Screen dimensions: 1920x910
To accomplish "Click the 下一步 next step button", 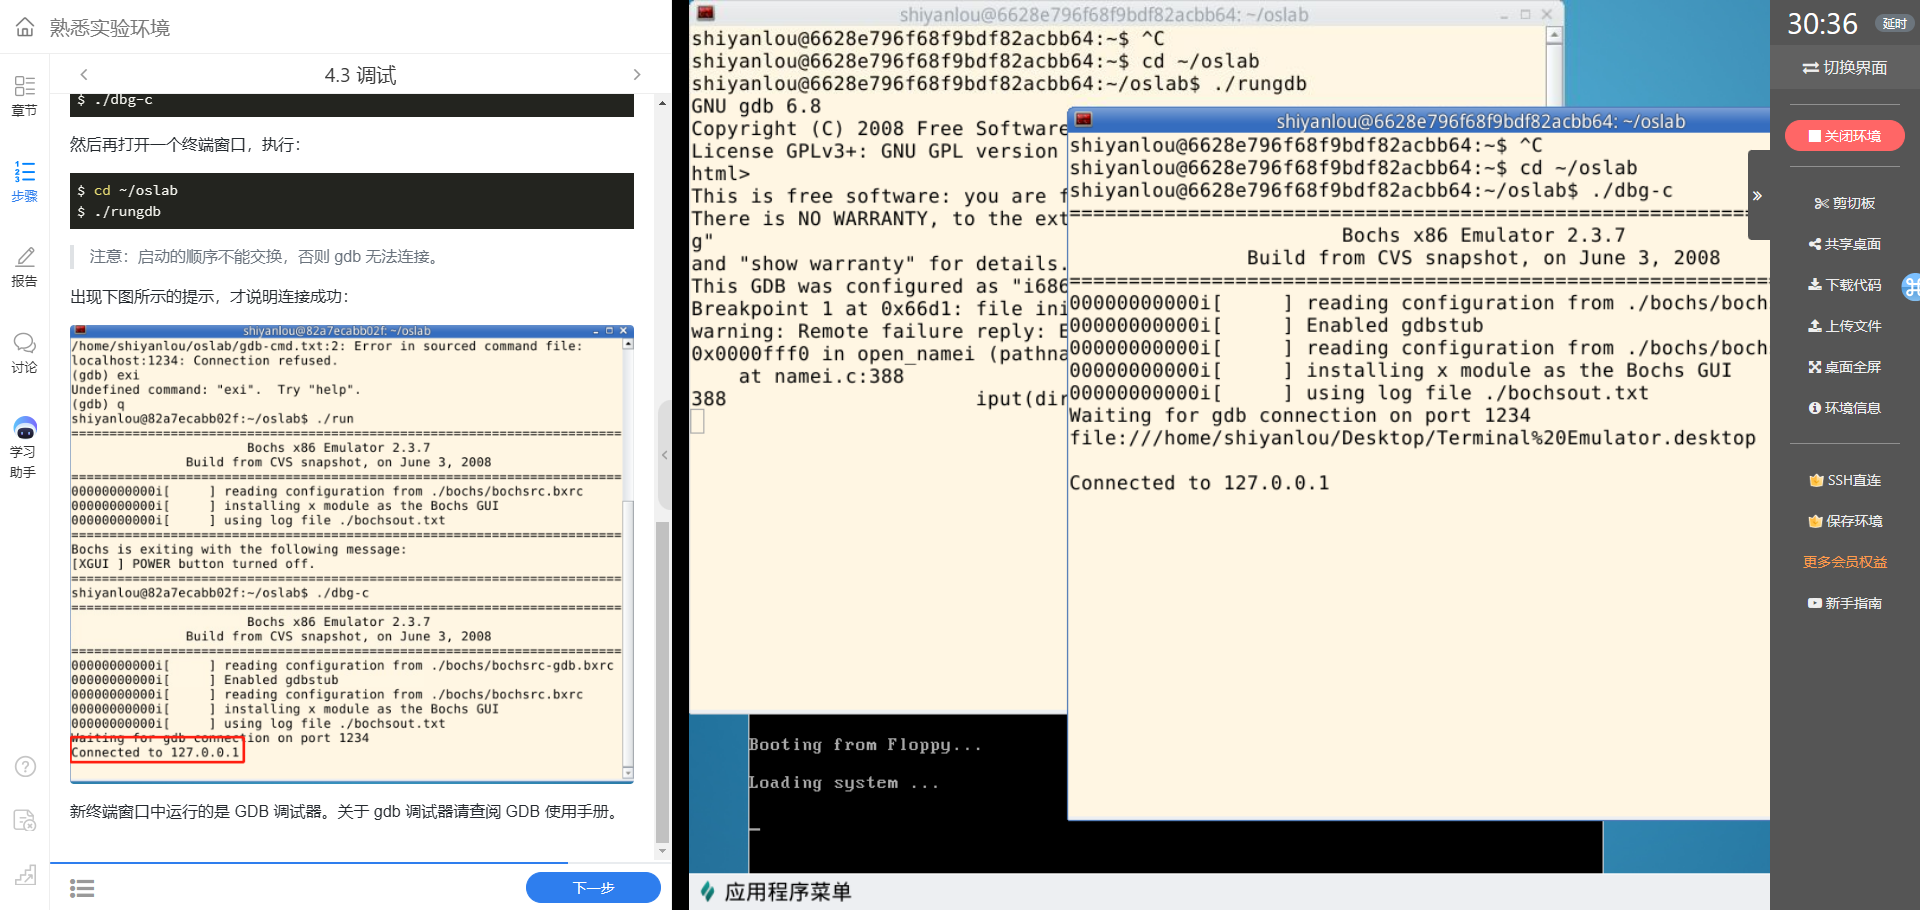I will (593, 887).
